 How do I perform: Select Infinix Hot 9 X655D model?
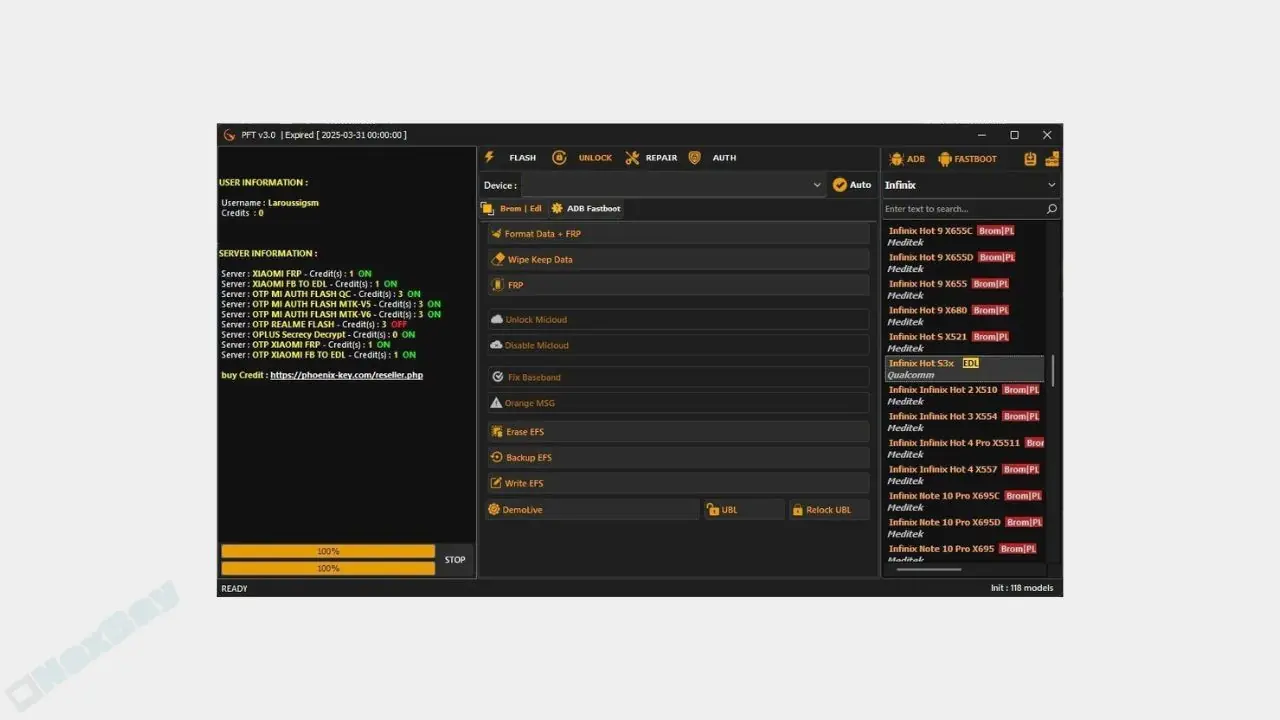click(964, 263)
